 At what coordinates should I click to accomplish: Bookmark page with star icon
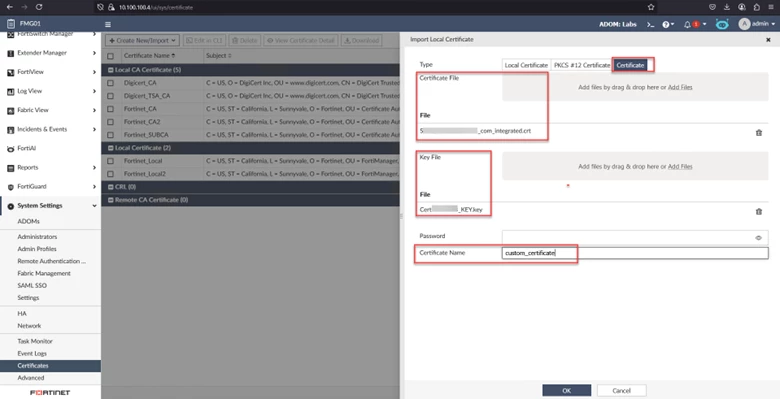[651, 7]
